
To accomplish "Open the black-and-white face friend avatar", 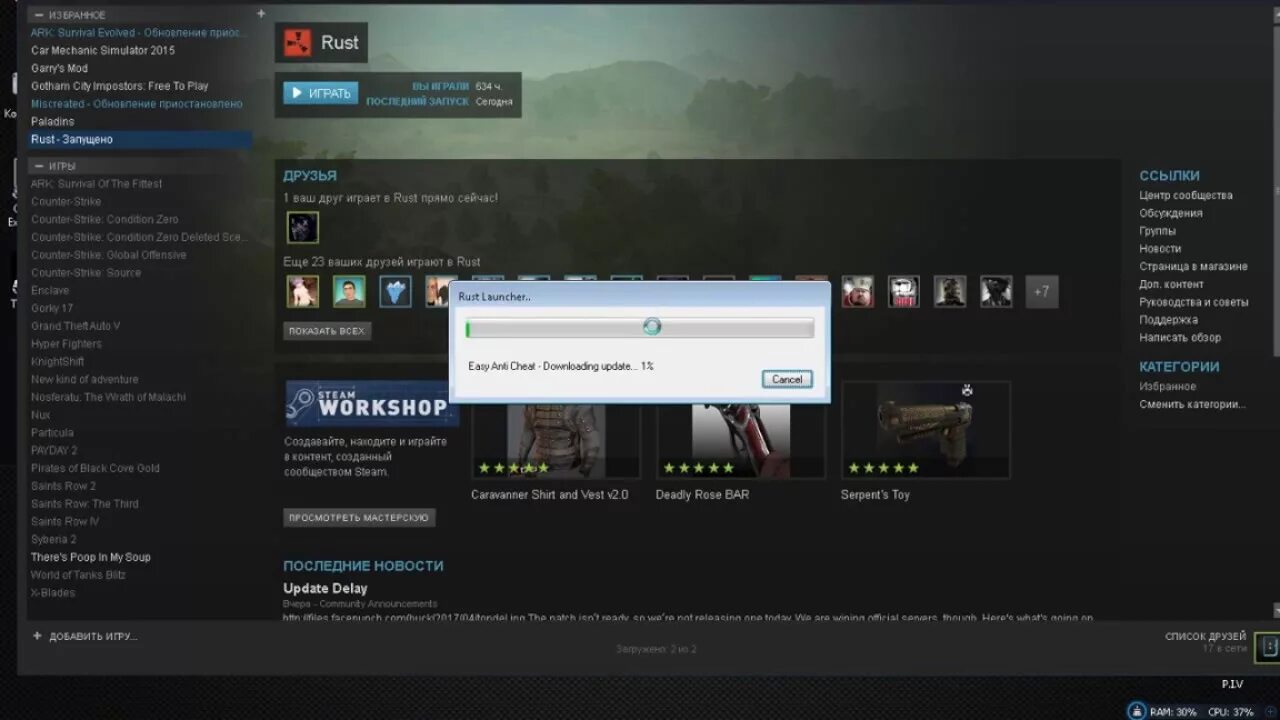I will [996, 291].
